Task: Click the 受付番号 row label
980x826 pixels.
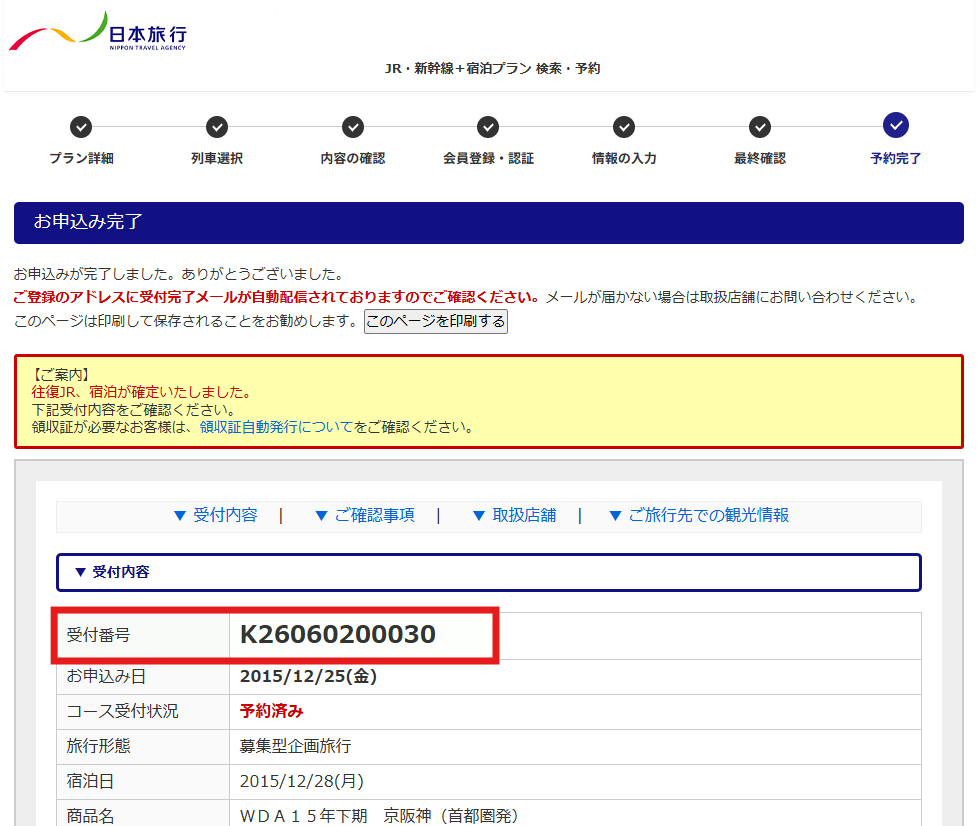Action: tap(98, 635)
